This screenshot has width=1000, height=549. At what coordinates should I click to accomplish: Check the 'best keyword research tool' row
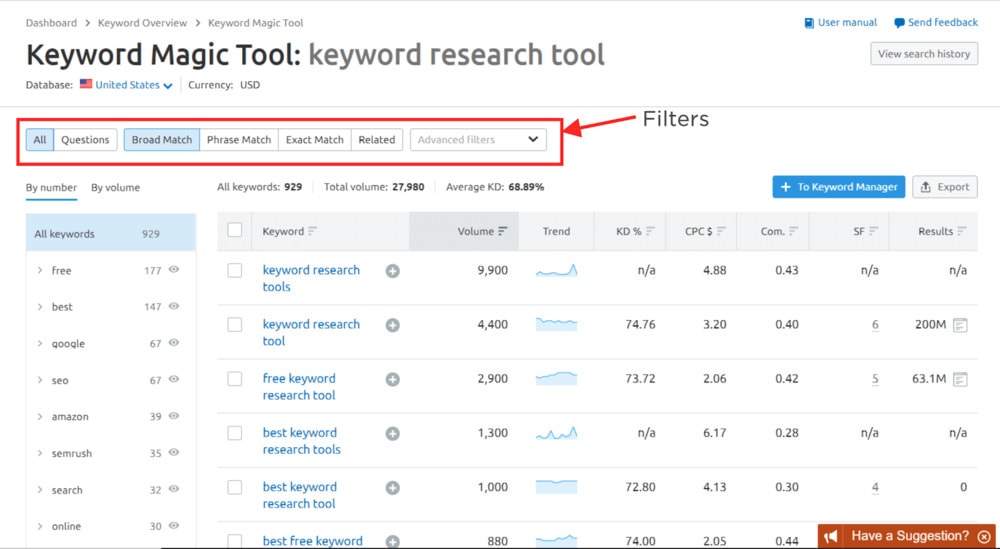pos(235,487)
